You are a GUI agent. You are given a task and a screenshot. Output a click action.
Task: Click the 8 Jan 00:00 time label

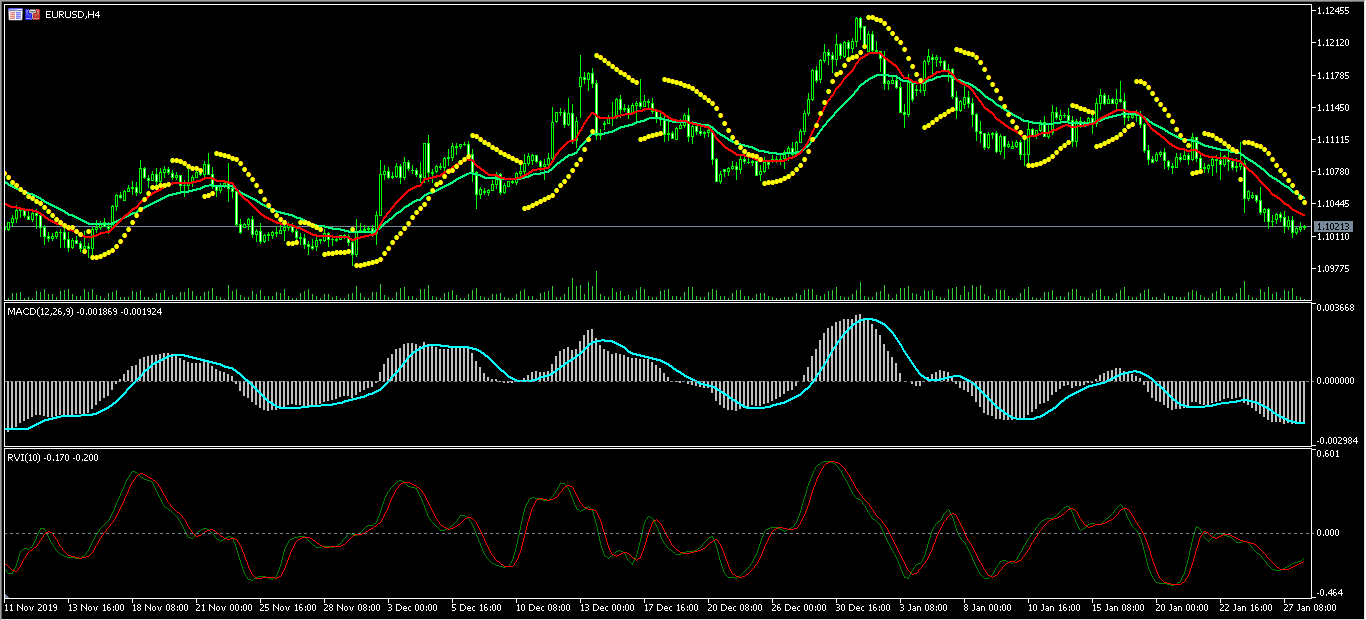987,607
